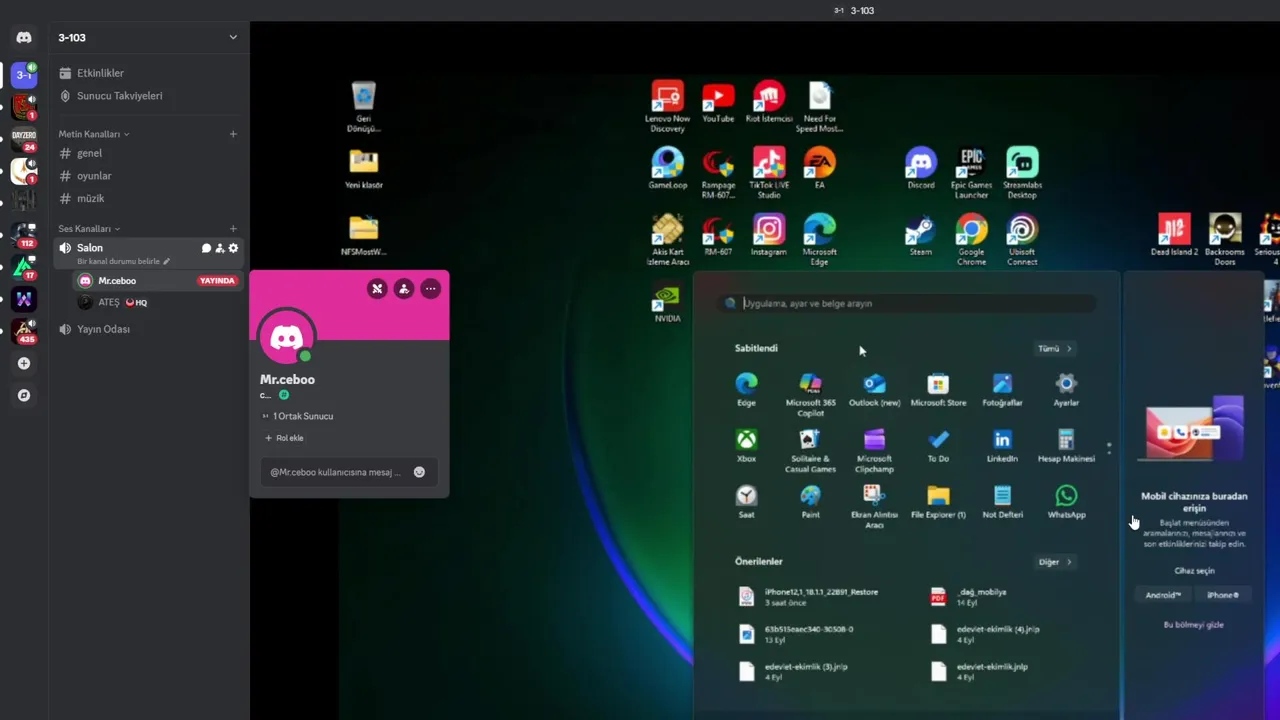Image resolution: width=1280 pixels, height=720 pixels.
Task: Launch To Do pinned app
Action: 938,445
